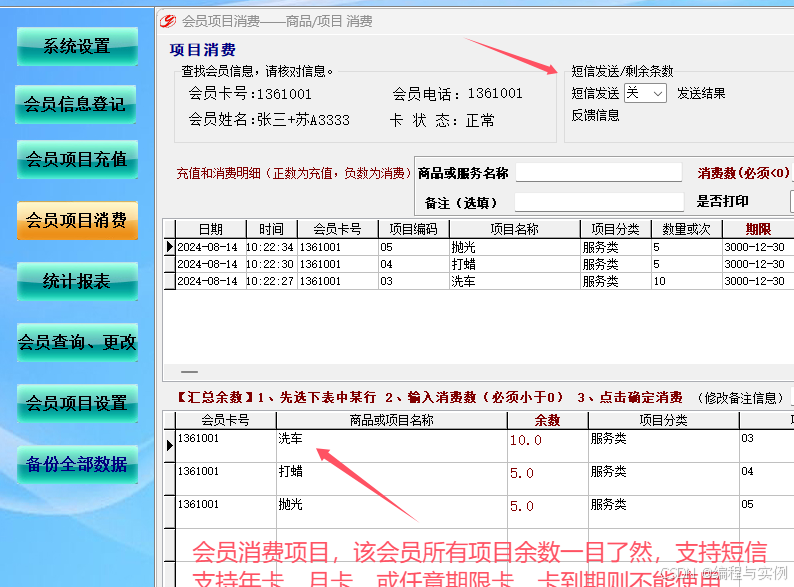794x587 pixels.
Task: Click 会员姓名:张三+苏A3333 text
Action: (269, 120)
